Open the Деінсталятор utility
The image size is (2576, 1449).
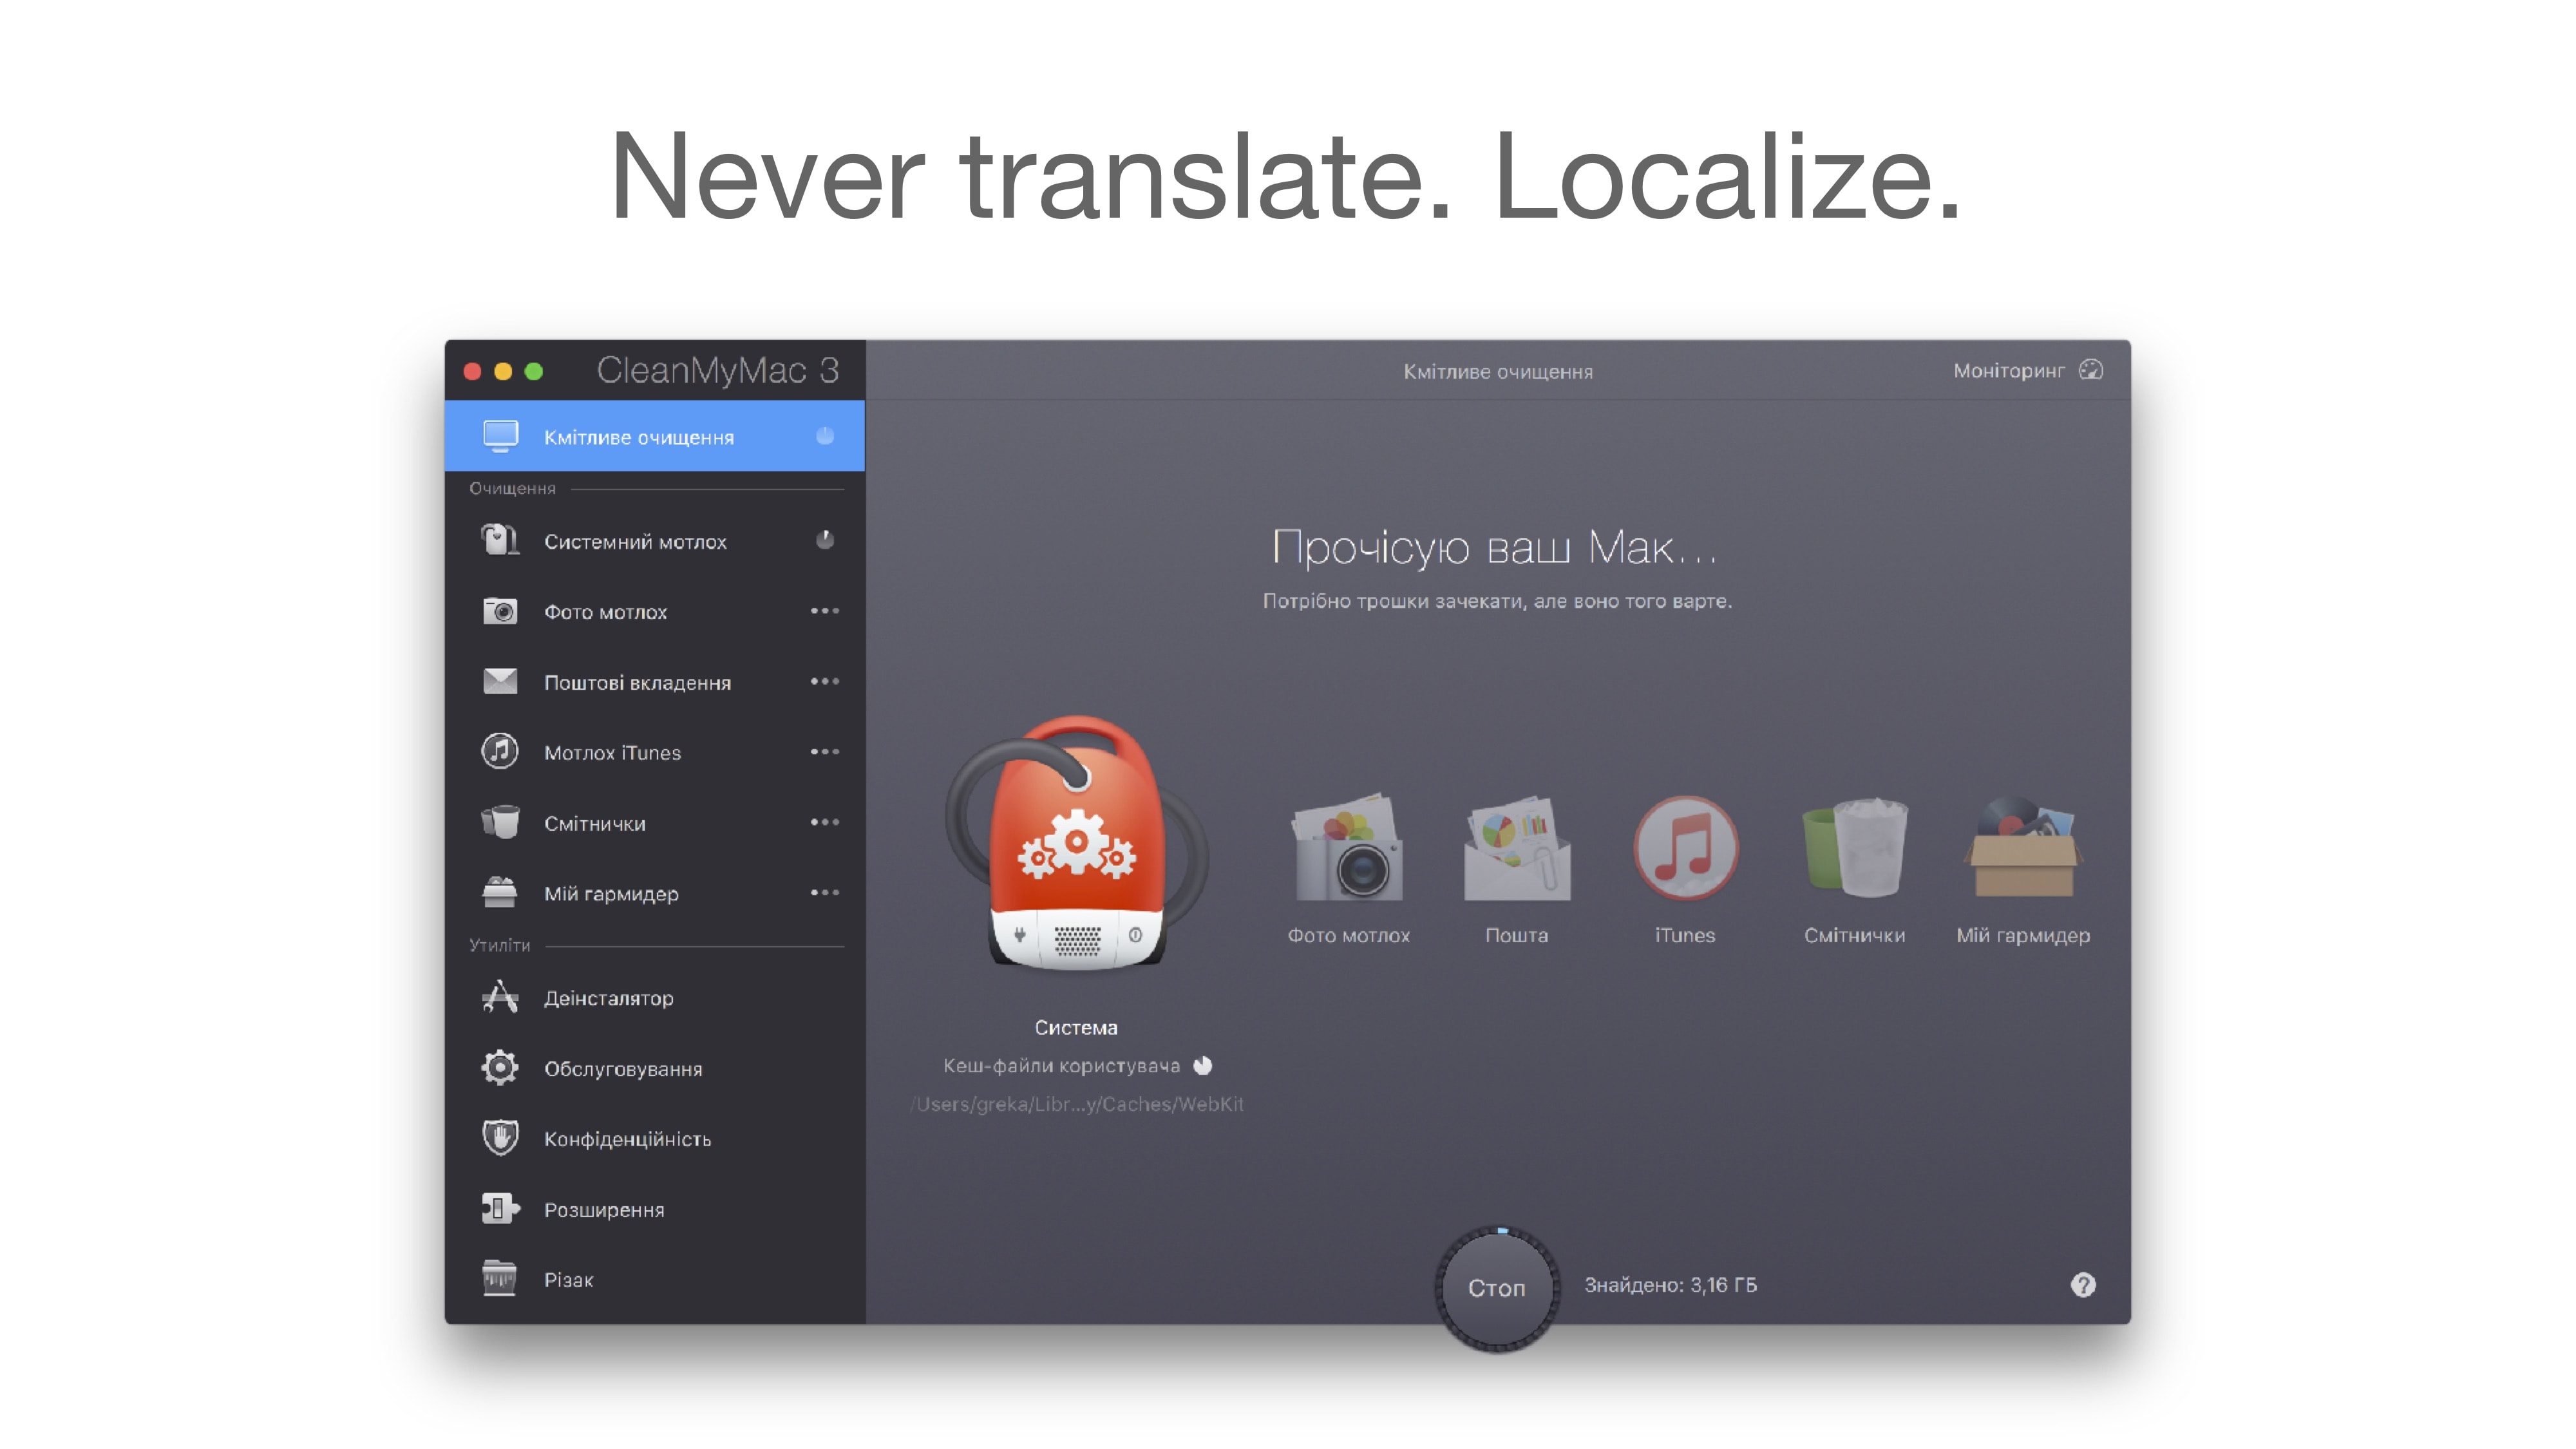point(655,998)
